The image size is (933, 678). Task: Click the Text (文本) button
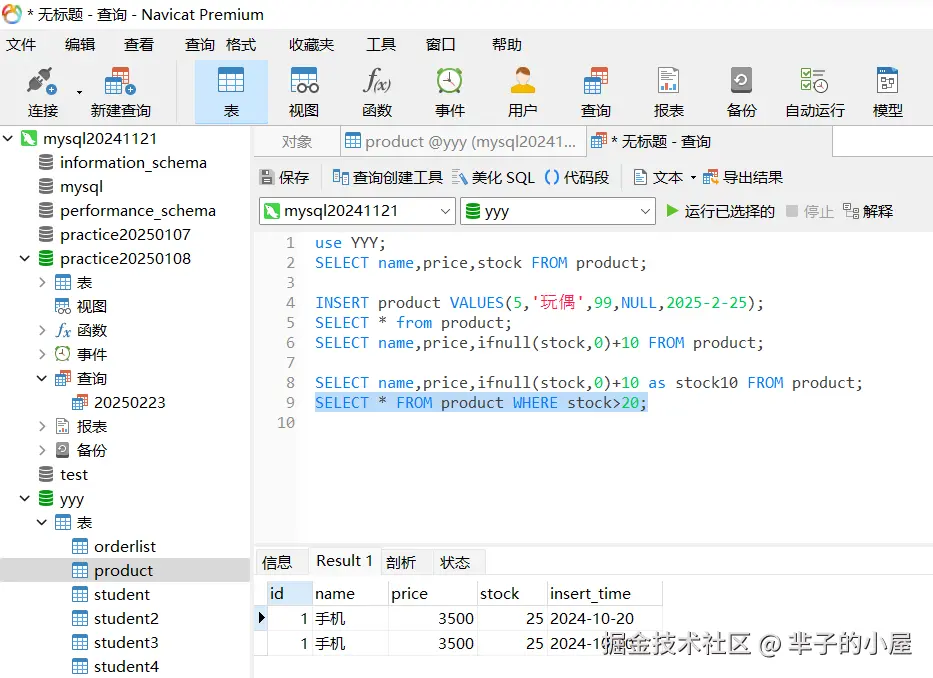click(x=658, y=177)
